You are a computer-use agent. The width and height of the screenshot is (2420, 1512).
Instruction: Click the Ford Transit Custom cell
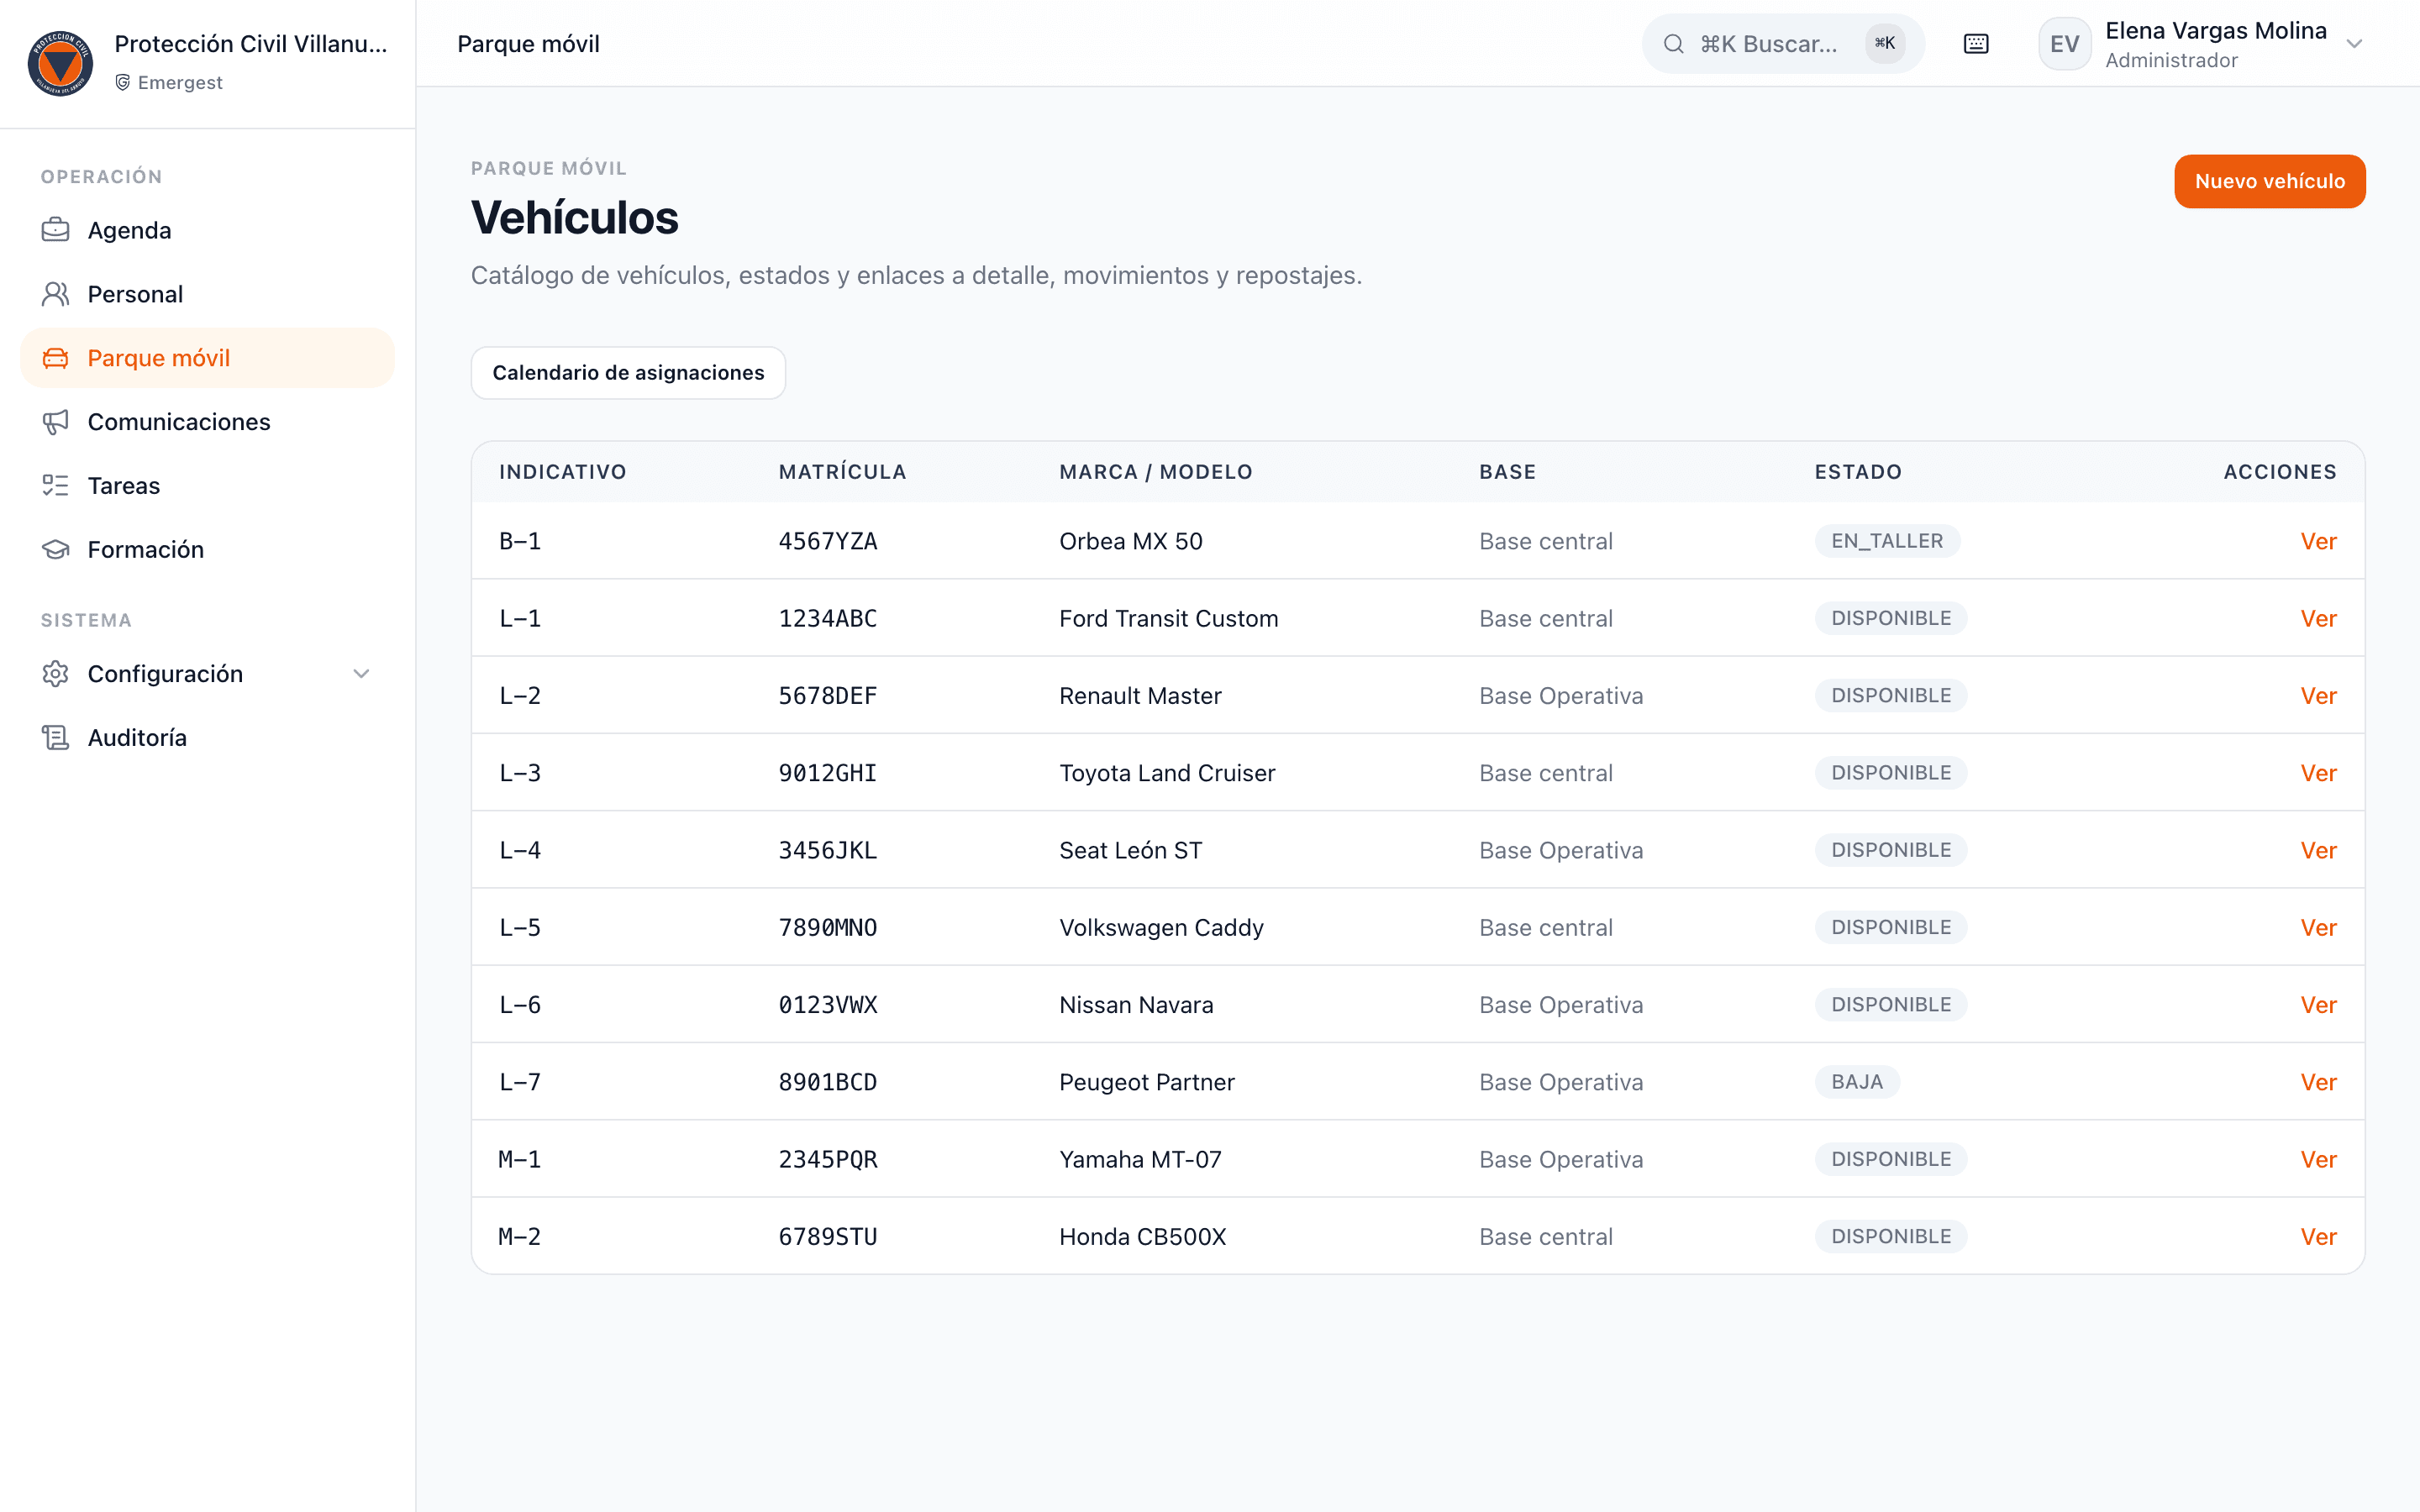click(x=1169, y=618)
